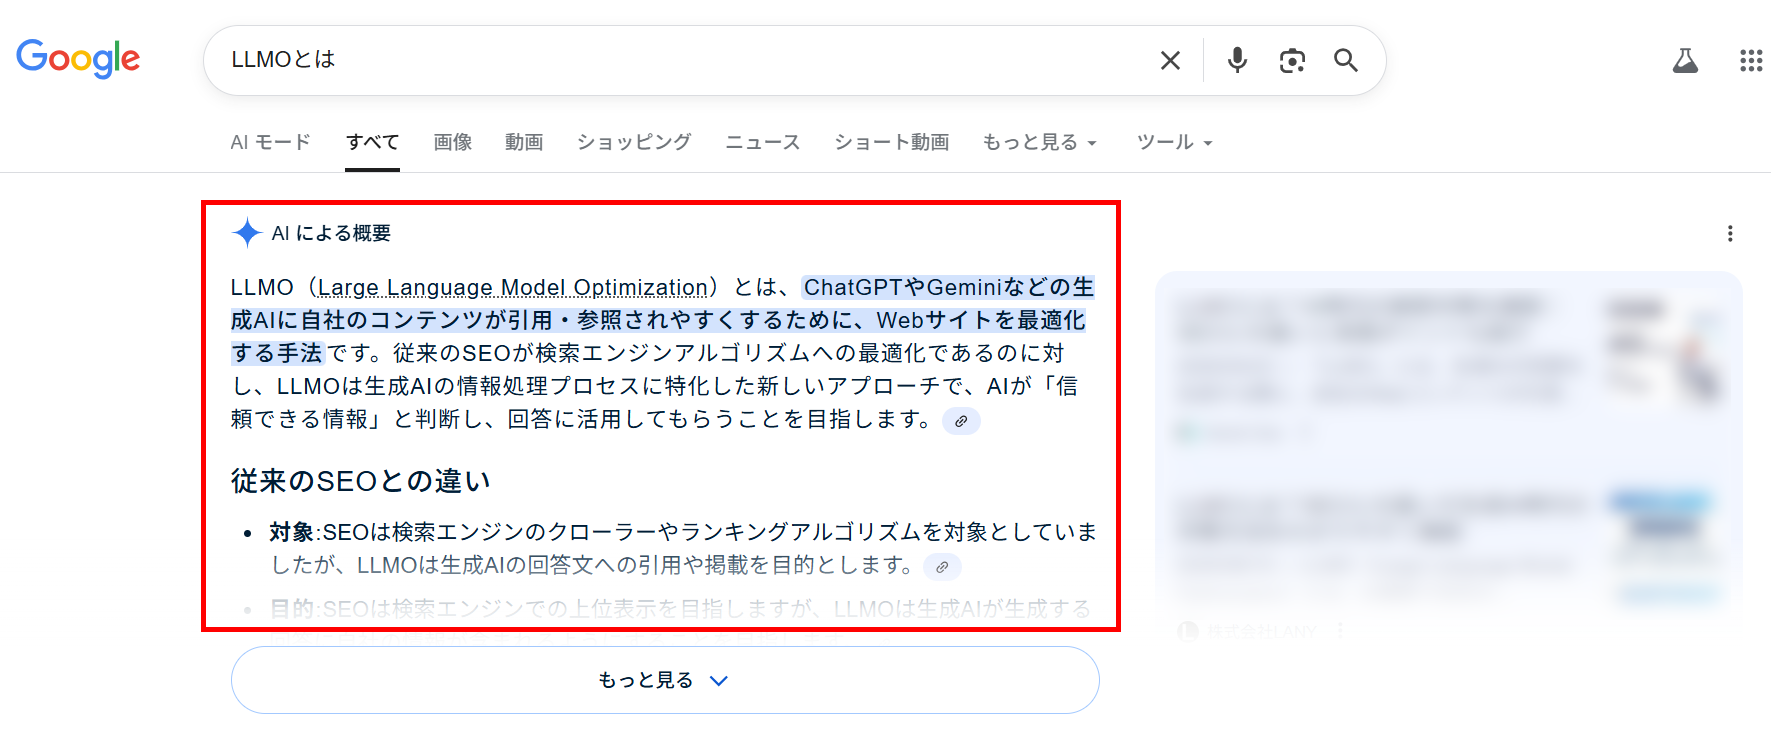Open the 動画 tab
The image size is (1771, 733).
[x=524, y=143]
